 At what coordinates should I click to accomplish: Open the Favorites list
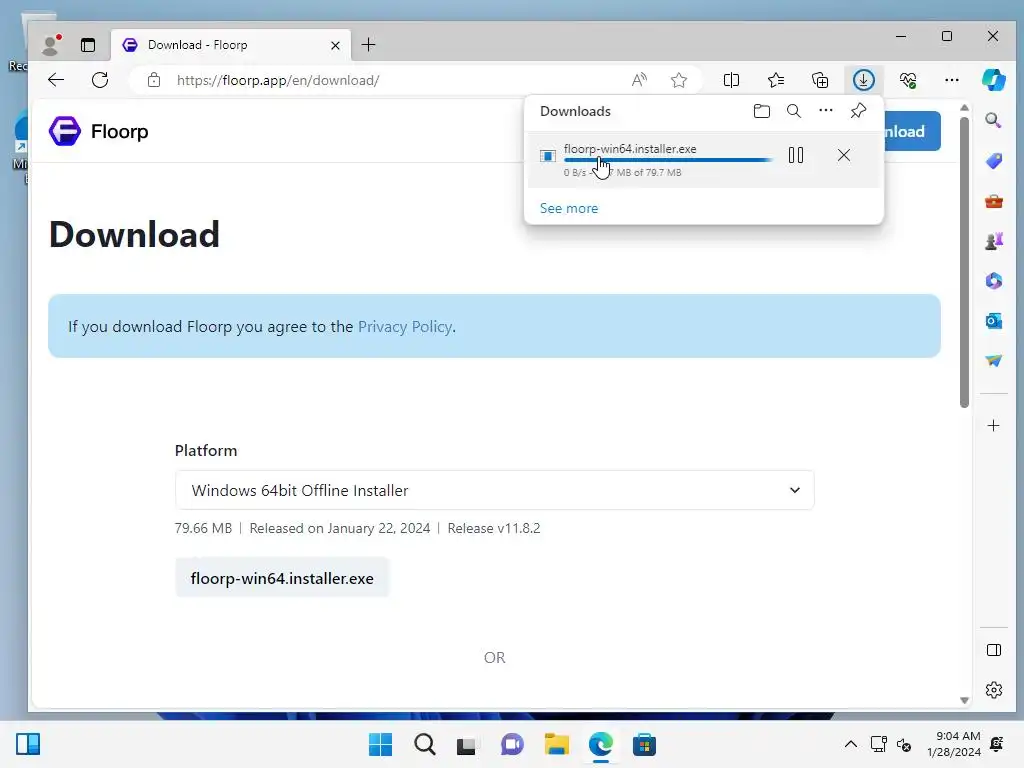[x=776, y=80]
